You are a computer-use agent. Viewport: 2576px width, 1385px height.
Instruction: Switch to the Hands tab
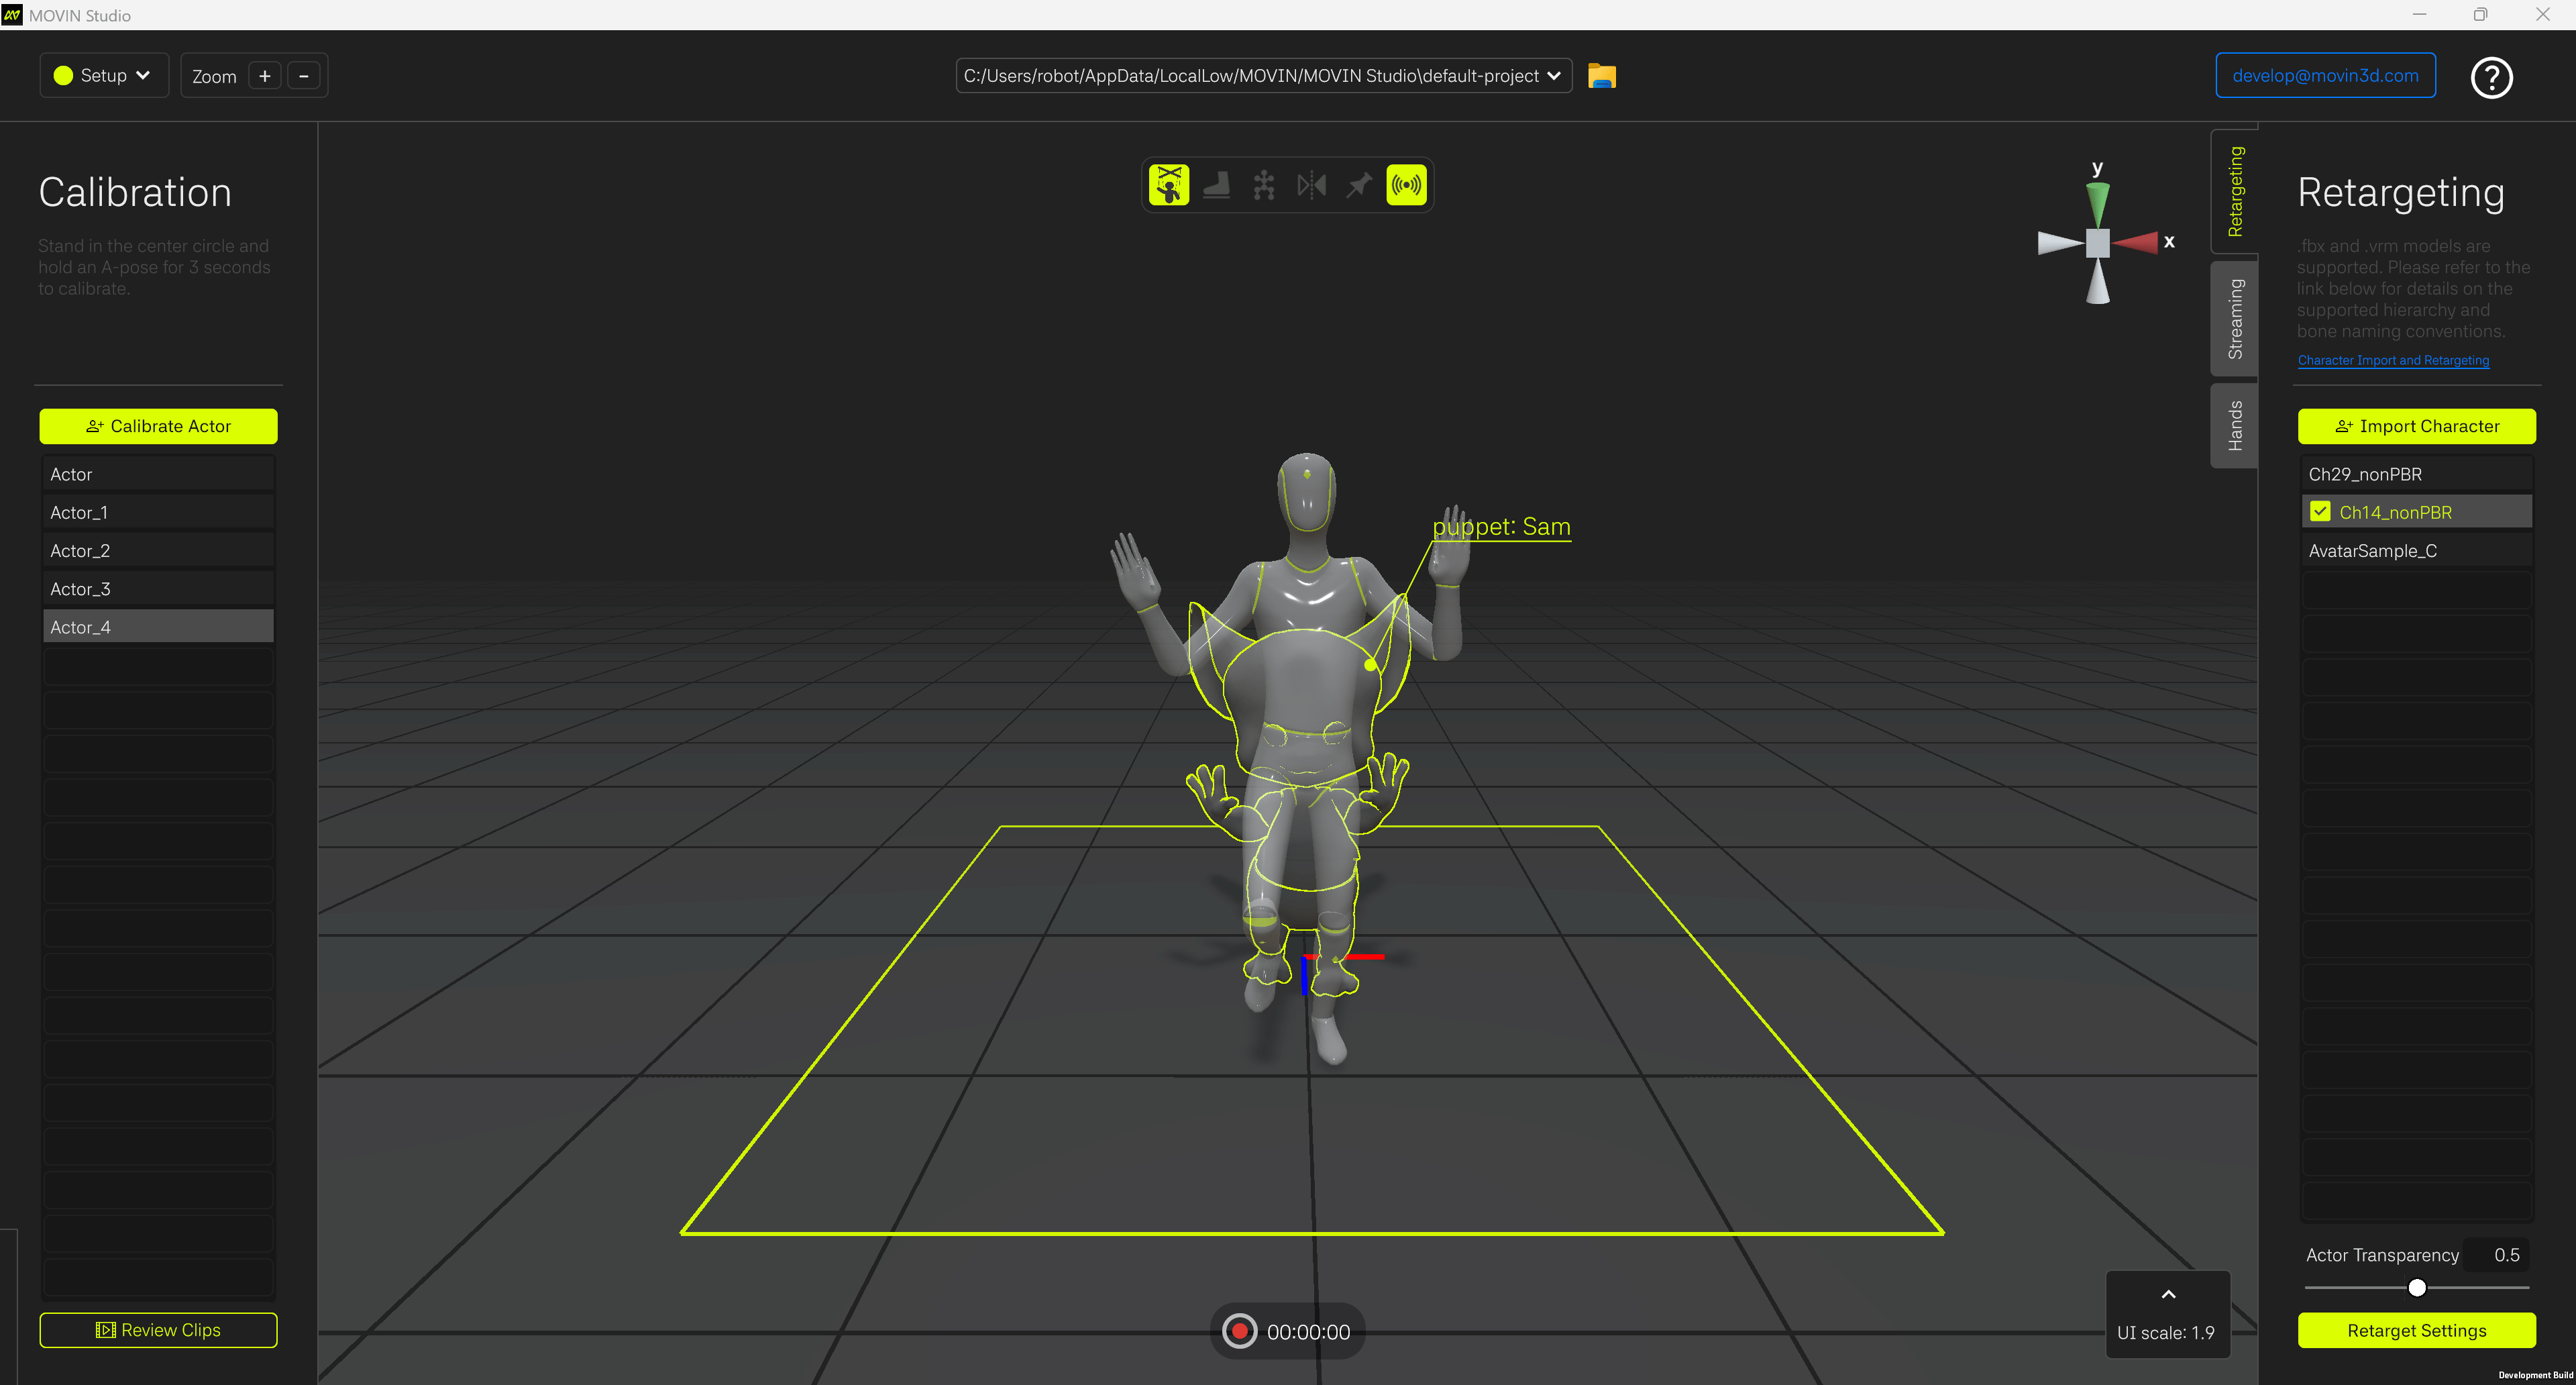tap(2235, 425)
